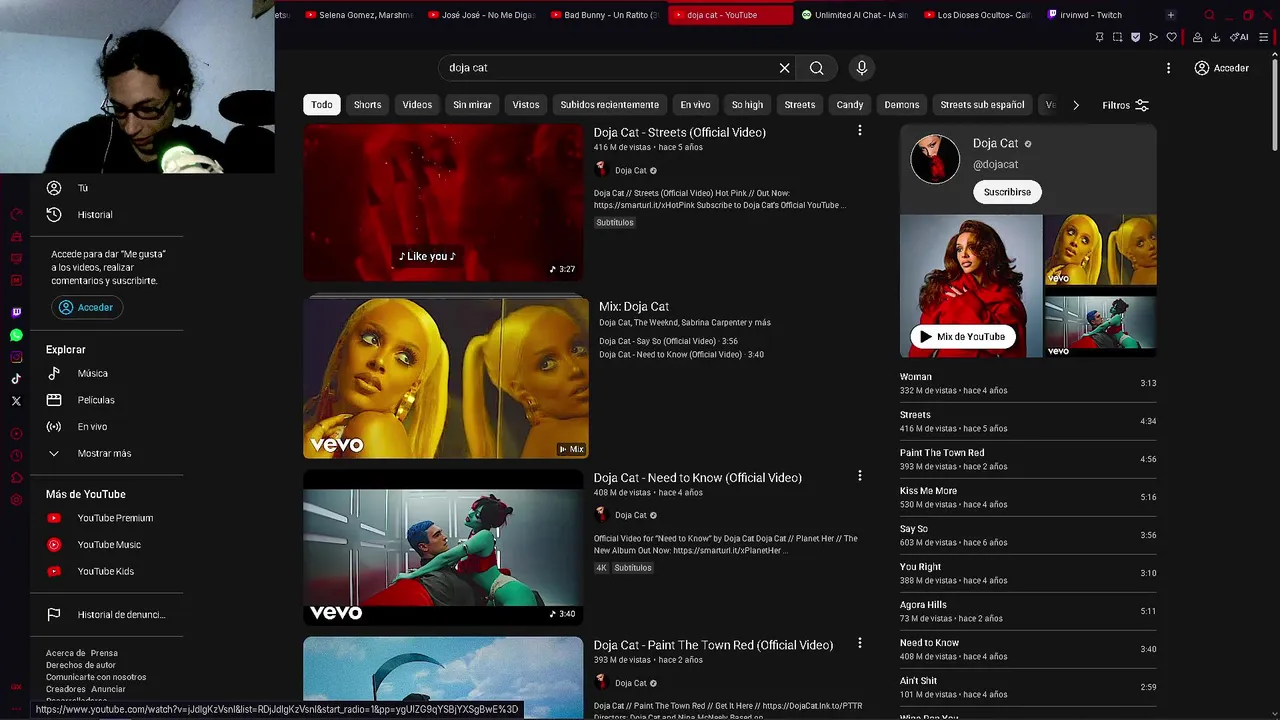Click Acceder button in the top right
This screenshot has width=1280, height=720.
pos(1221,68)
